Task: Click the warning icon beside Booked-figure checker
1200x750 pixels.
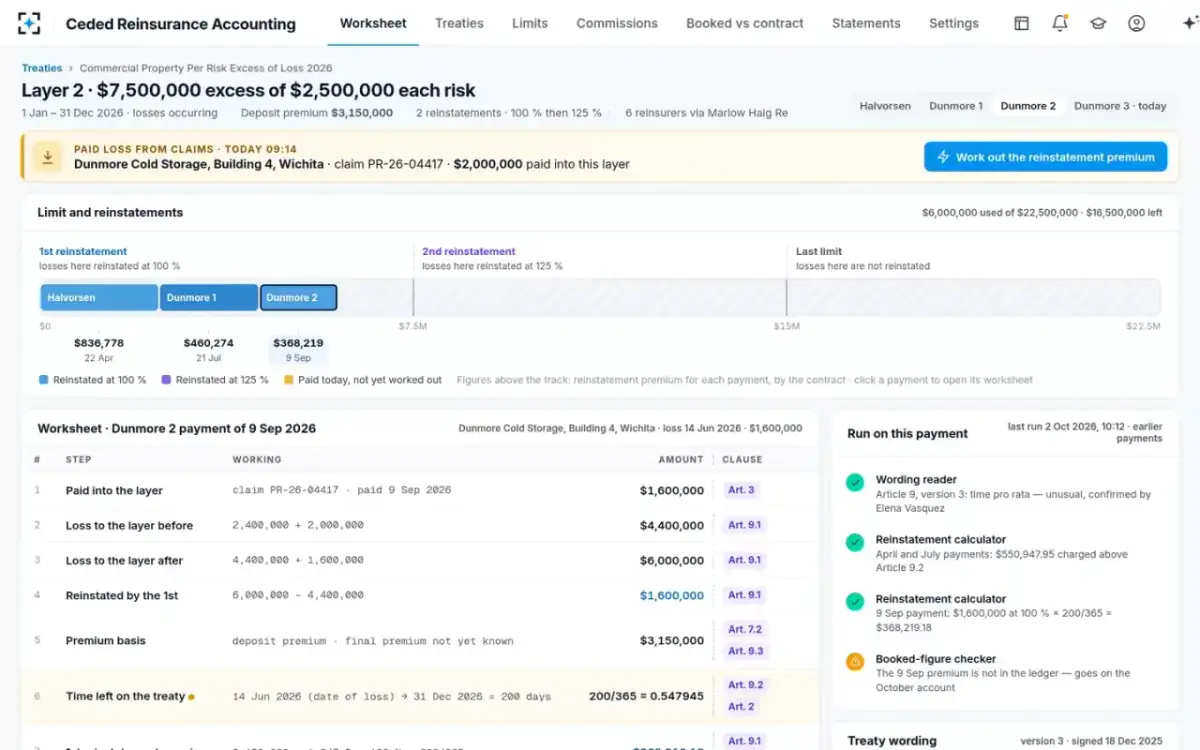Action: click(x=854, y=661)
